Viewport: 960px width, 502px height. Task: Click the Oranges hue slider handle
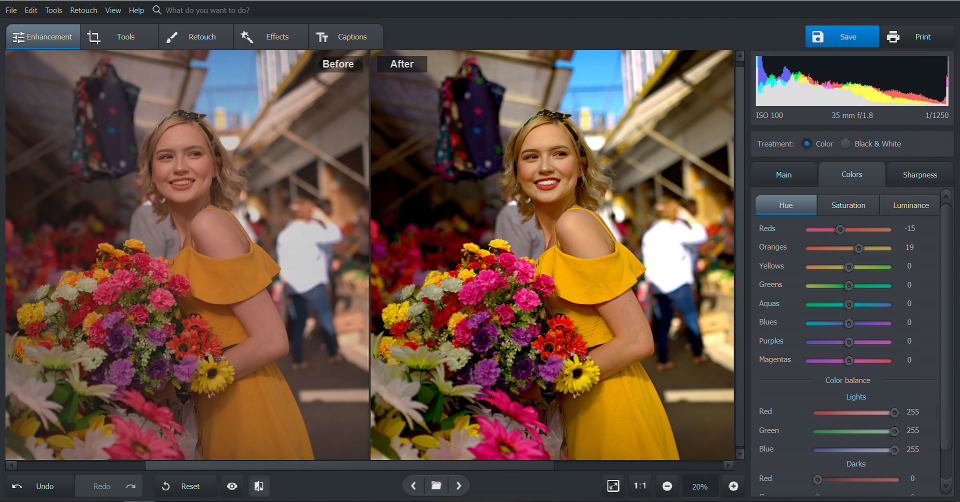(858, 247)
